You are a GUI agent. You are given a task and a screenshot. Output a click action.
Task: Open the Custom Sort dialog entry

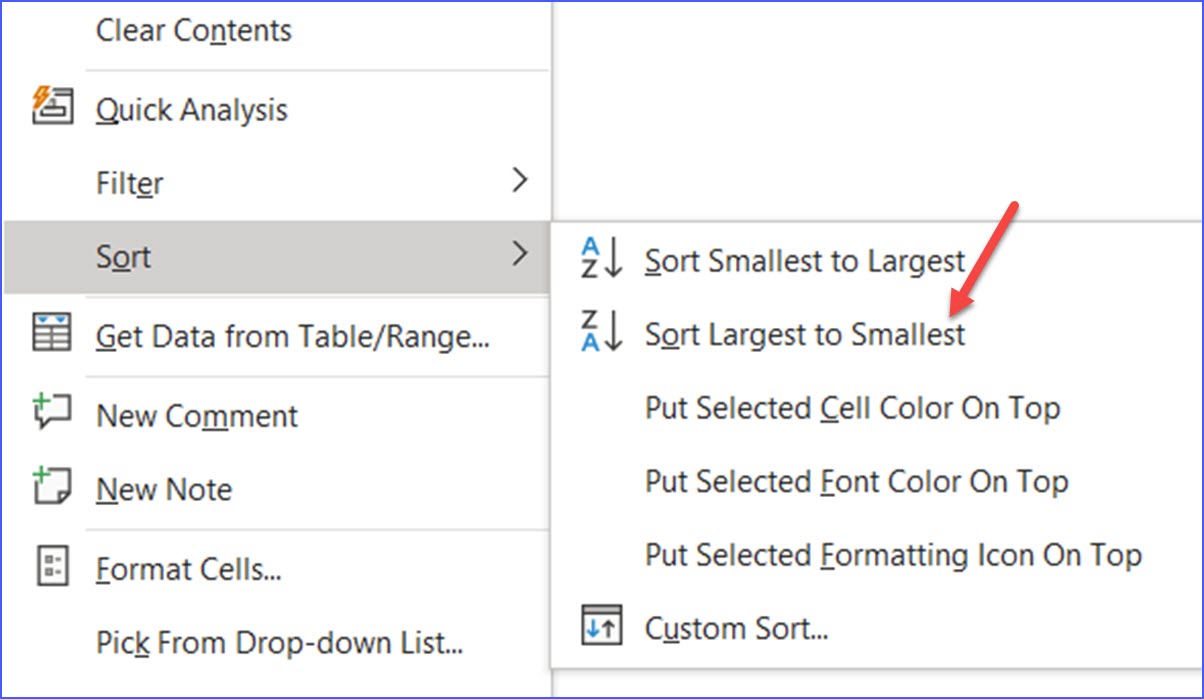736,629
